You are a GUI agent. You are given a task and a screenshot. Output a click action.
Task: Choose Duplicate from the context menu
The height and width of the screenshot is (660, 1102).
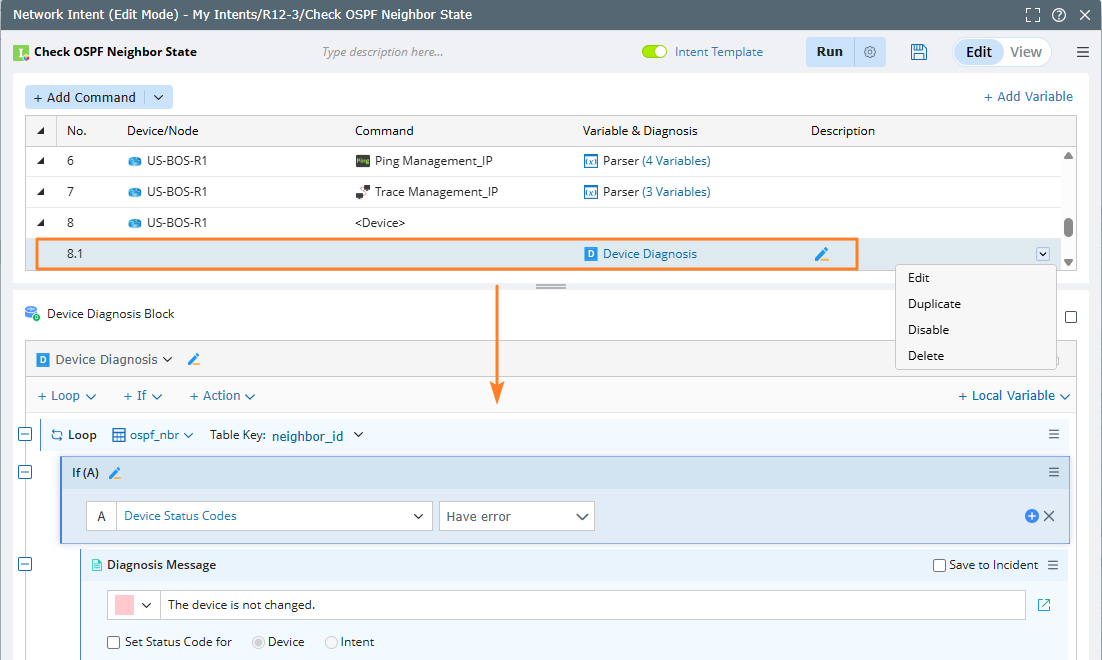(934, 304)
